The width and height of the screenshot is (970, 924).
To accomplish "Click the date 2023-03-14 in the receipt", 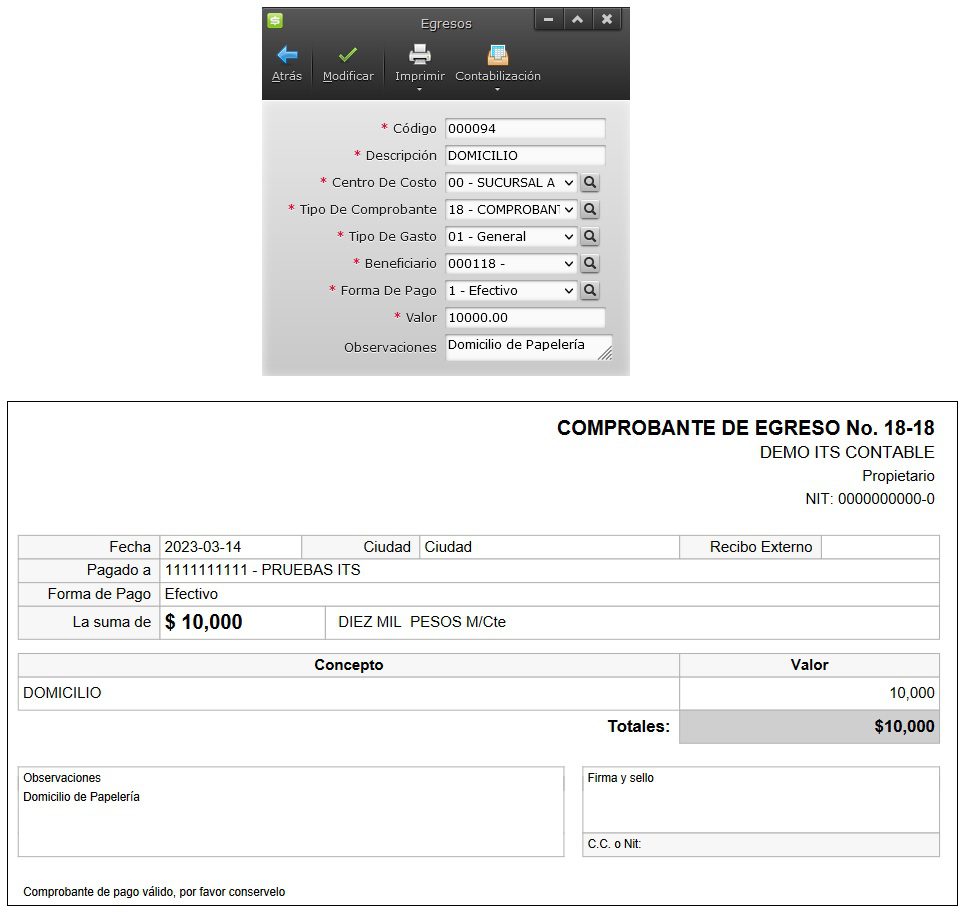I will 203,547.
